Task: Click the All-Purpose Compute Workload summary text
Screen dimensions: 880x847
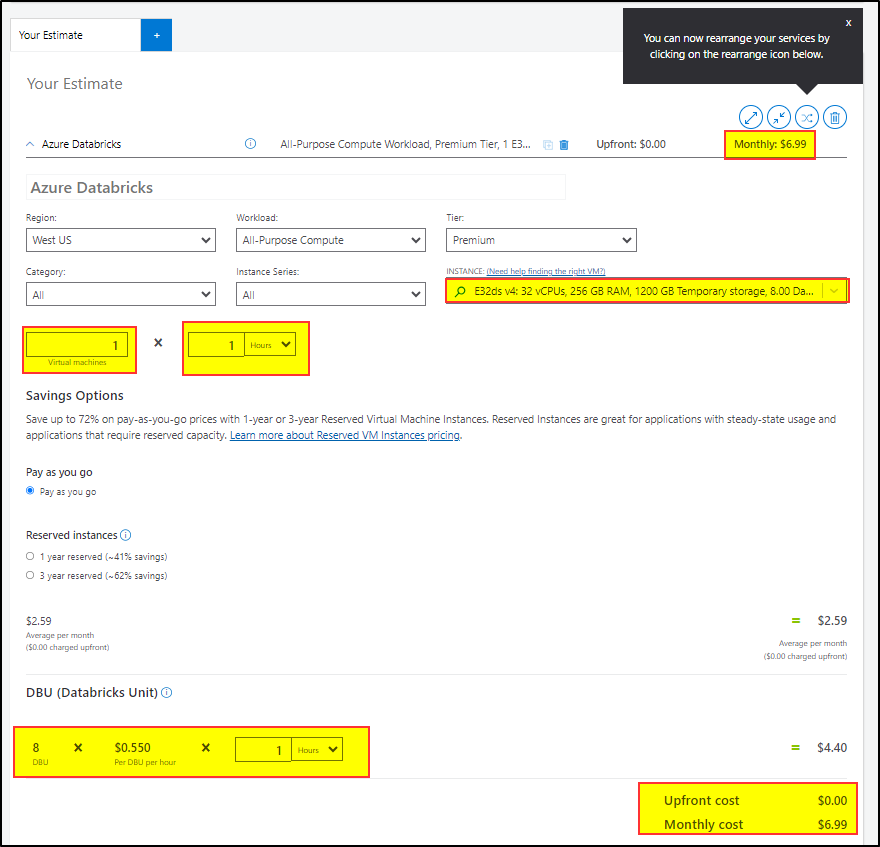Action: click(x=405, y=144)
